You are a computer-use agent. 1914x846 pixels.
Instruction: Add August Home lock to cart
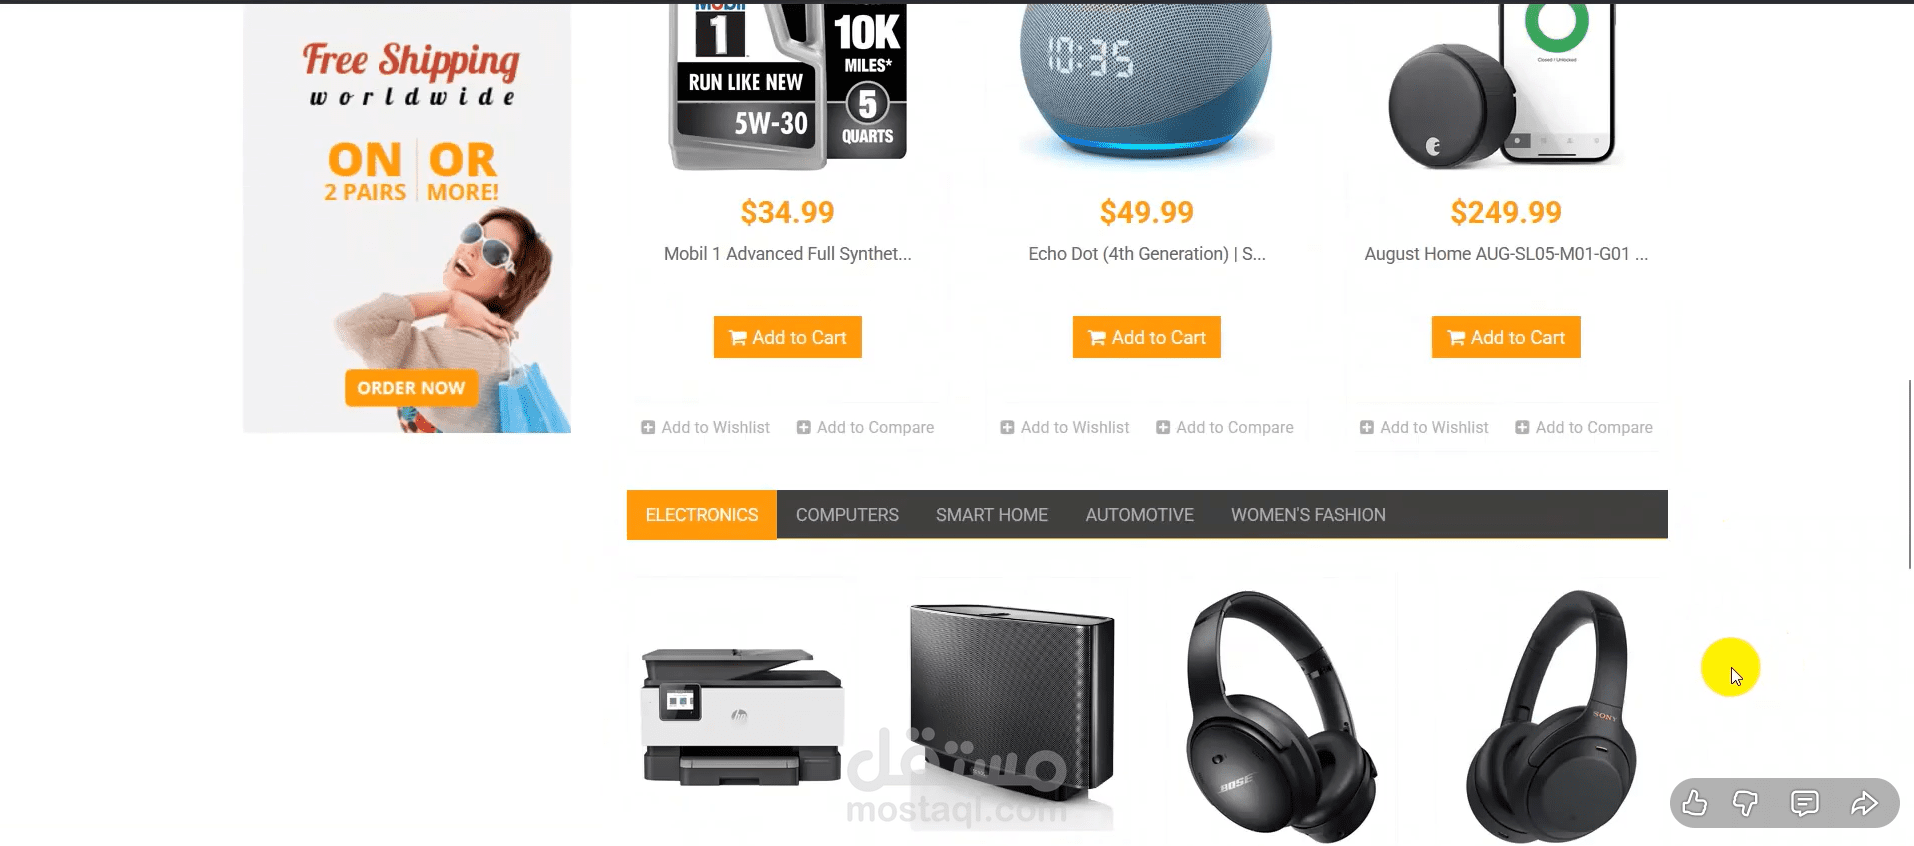tap(1506, 337)
